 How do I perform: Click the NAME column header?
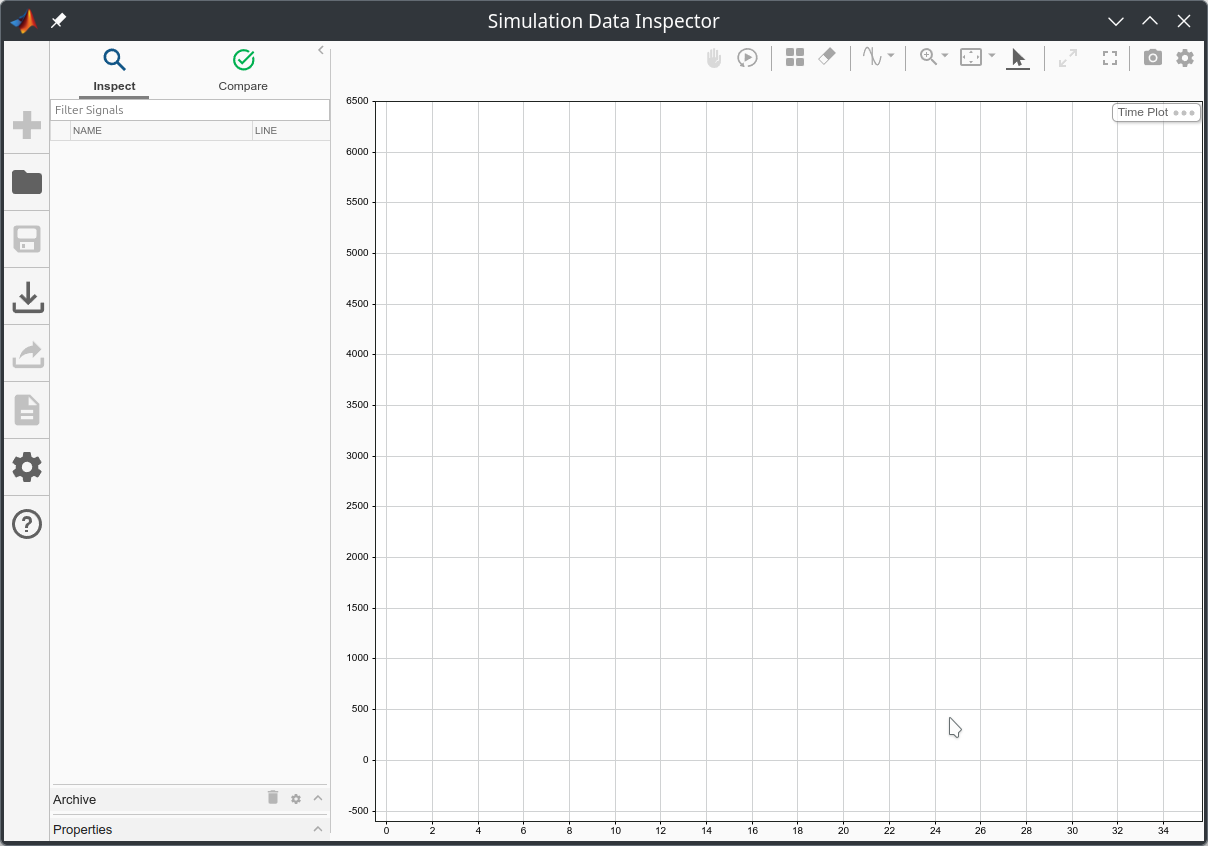tap(161, 131)
